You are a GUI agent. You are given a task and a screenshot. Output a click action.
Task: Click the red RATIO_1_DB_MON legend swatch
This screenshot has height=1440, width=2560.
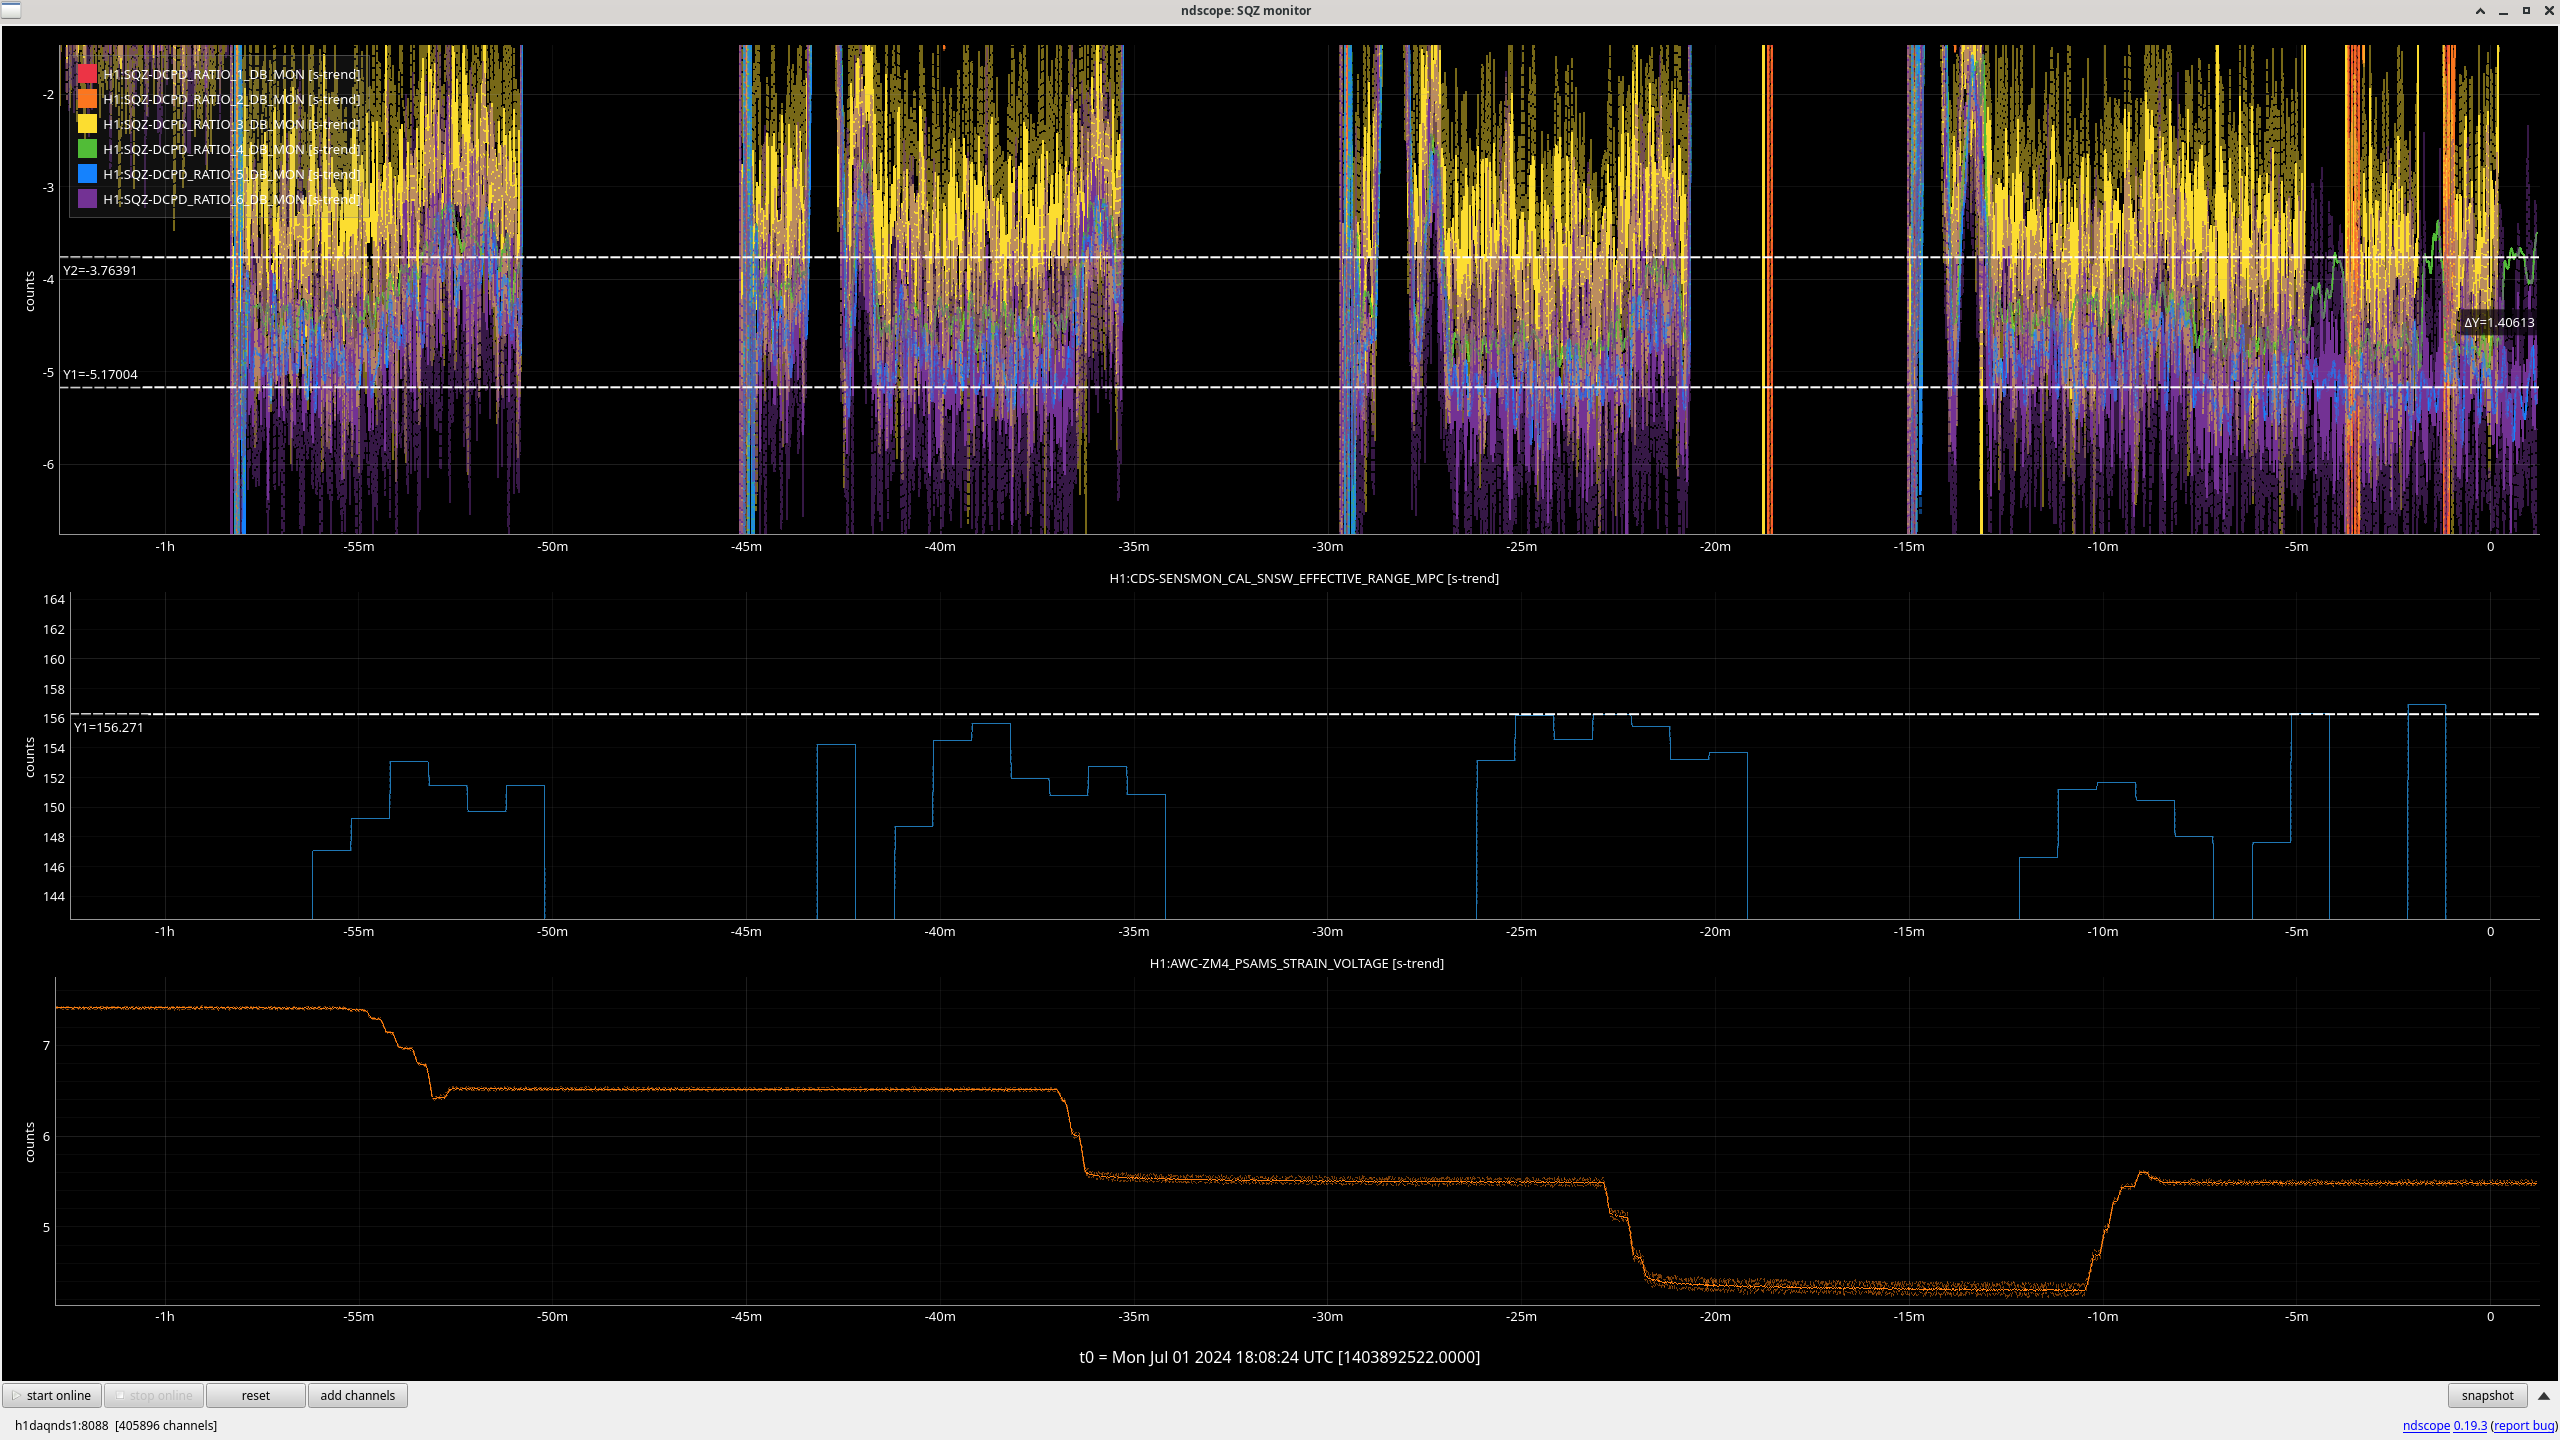click(x=87, y=74)
